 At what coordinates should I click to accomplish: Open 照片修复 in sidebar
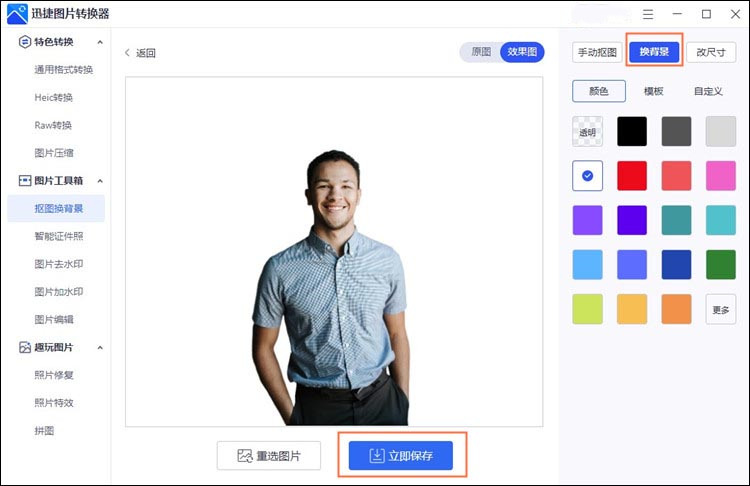(54, 375)
